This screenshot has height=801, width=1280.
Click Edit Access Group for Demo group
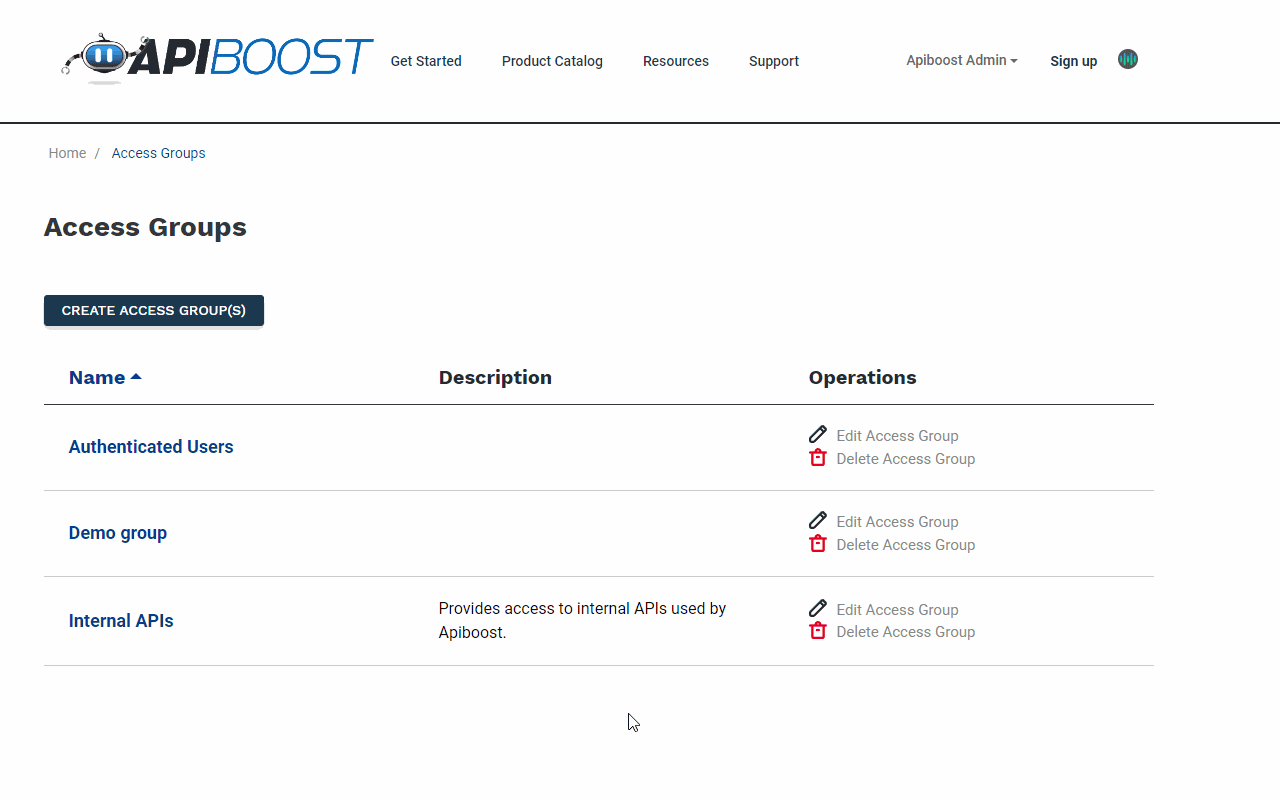[x=897, y=521]
